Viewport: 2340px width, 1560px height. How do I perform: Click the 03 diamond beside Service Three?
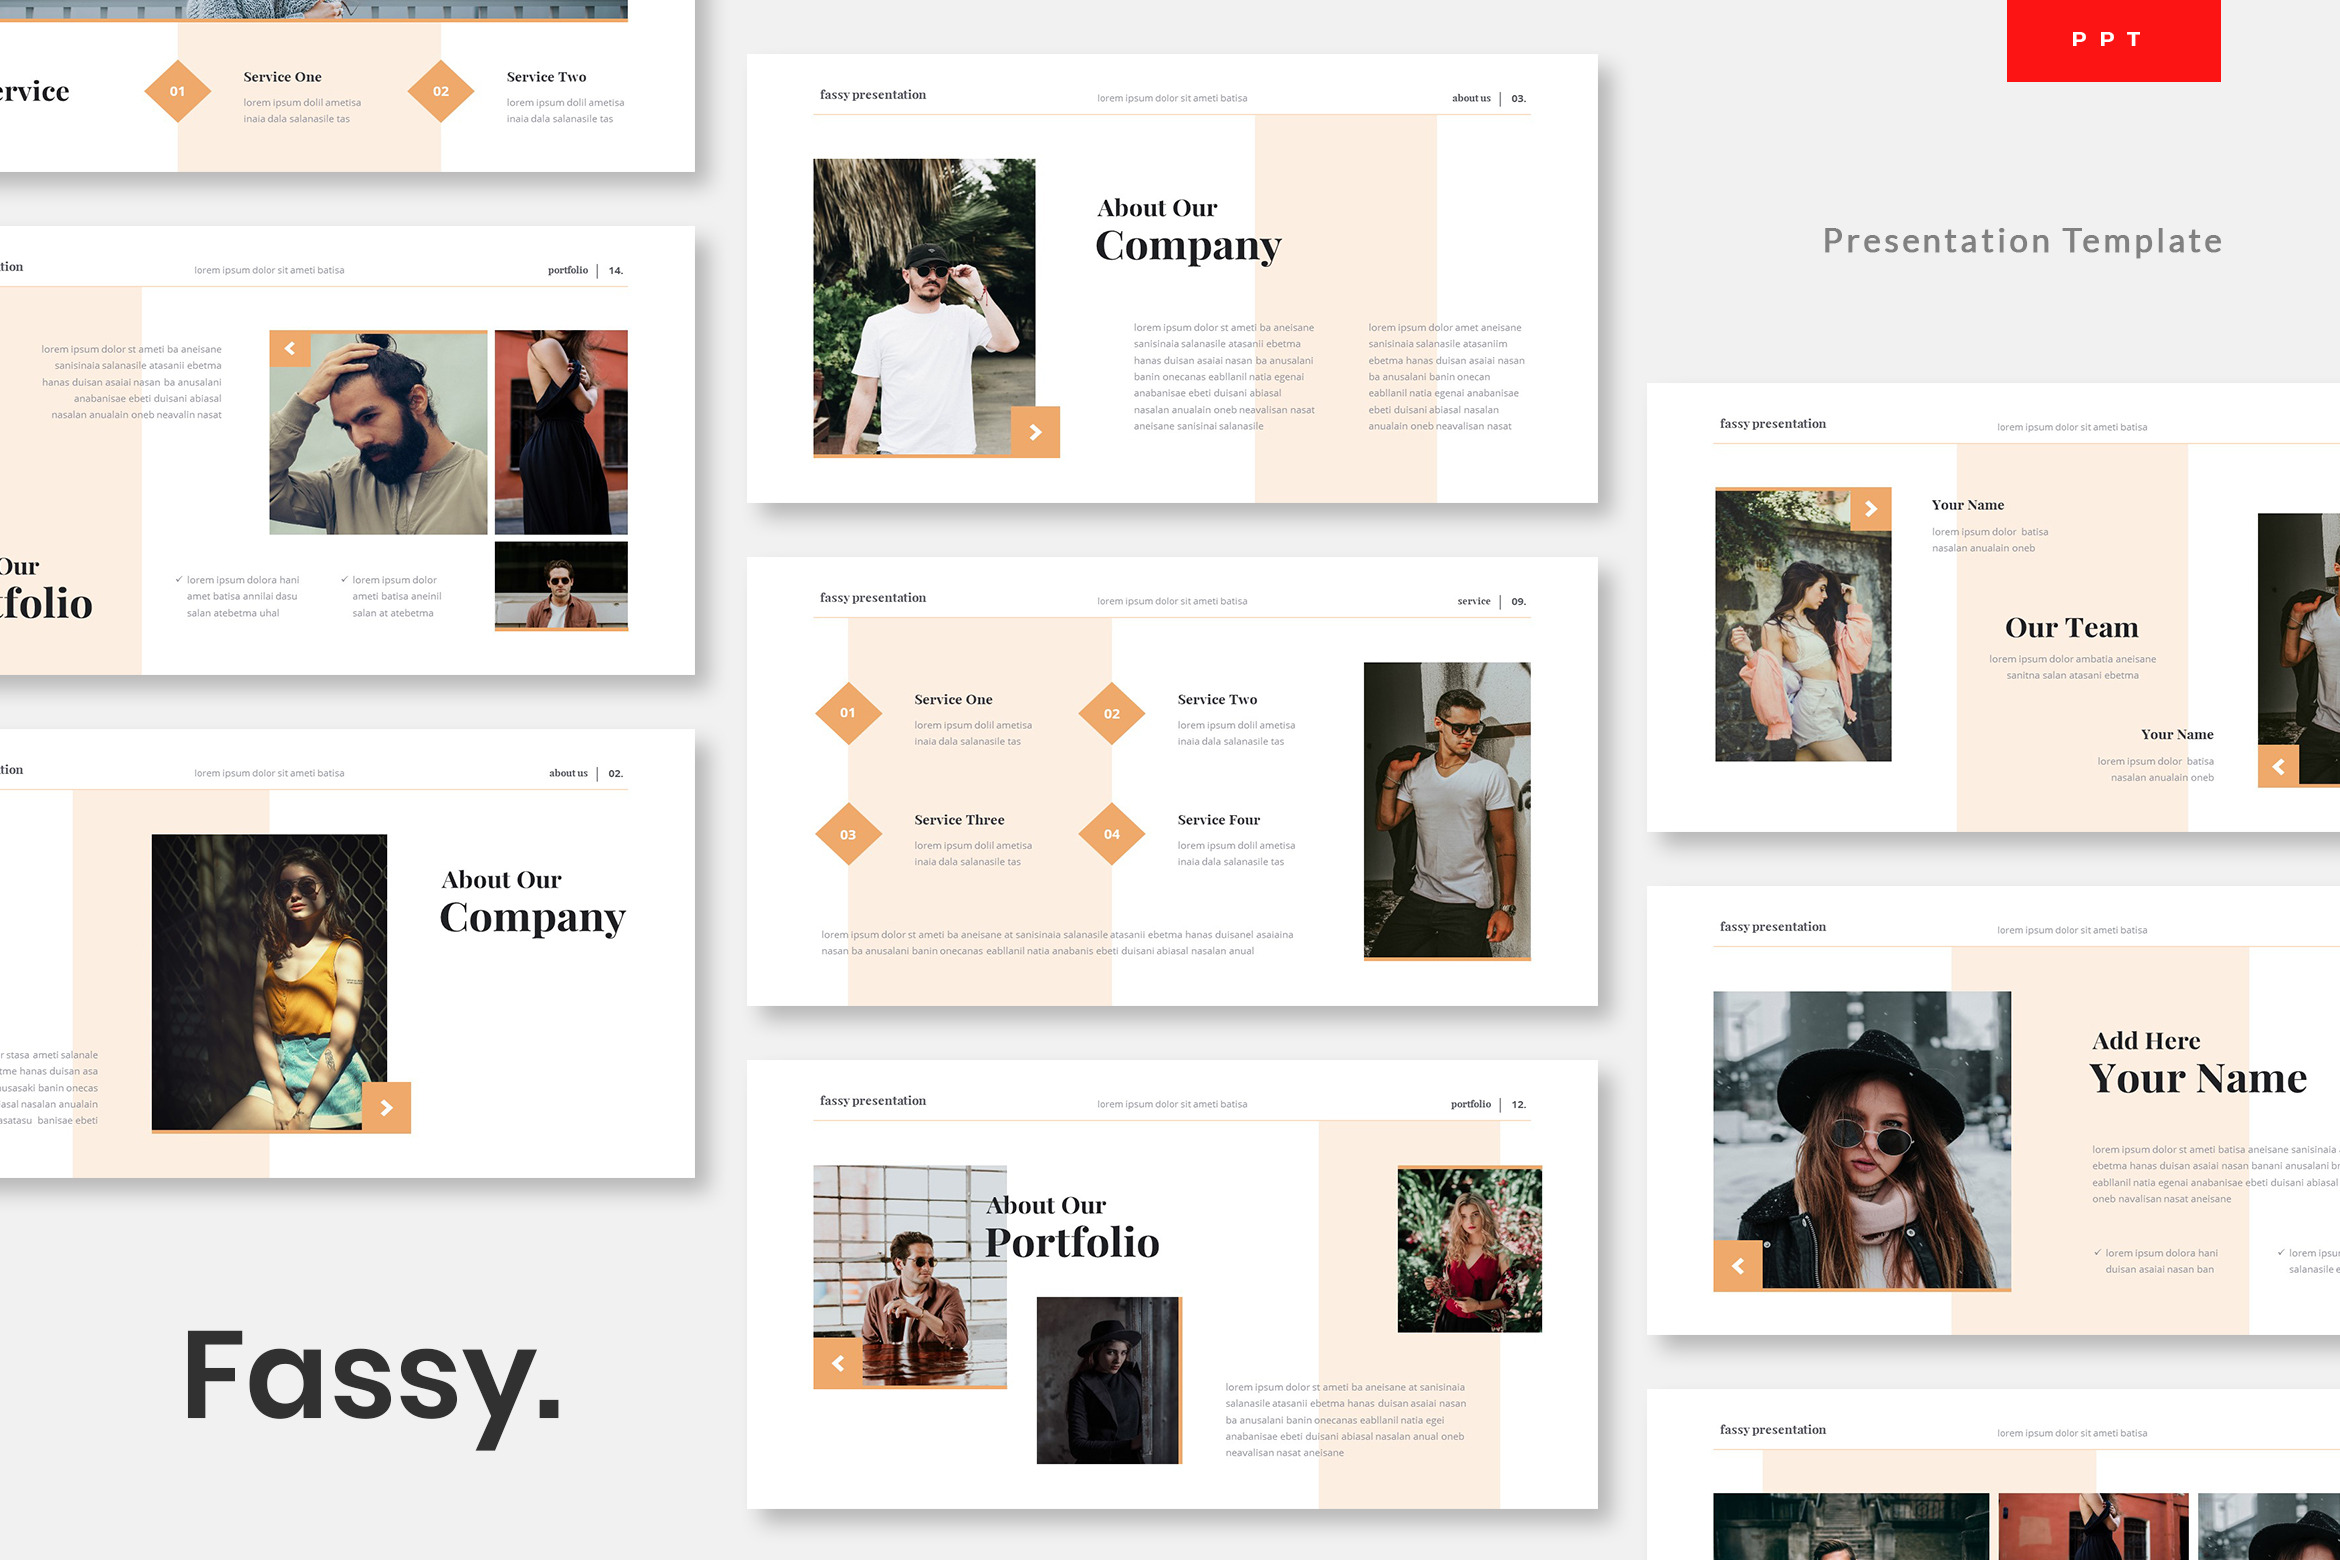(848, 834)
